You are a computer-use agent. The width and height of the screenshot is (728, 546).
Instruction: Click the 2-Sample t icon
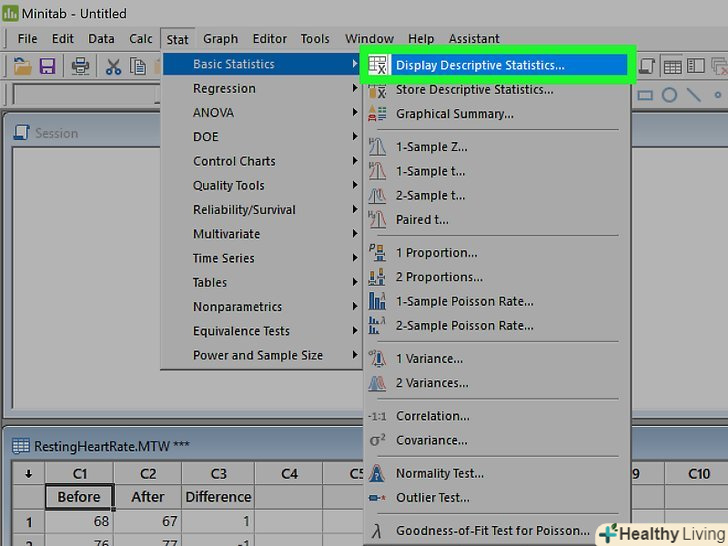coord(377,195)
